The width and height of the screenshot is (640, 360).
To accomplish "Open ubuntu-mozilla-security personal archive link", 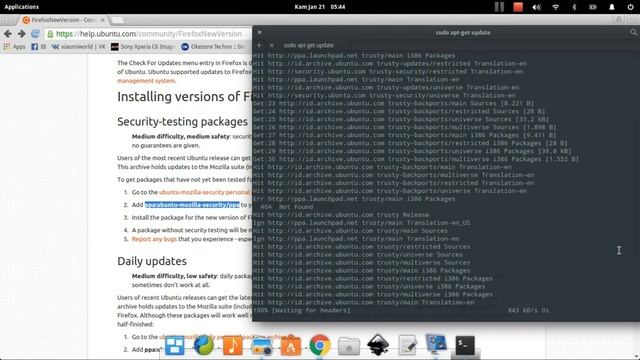I will coord(204,192).
